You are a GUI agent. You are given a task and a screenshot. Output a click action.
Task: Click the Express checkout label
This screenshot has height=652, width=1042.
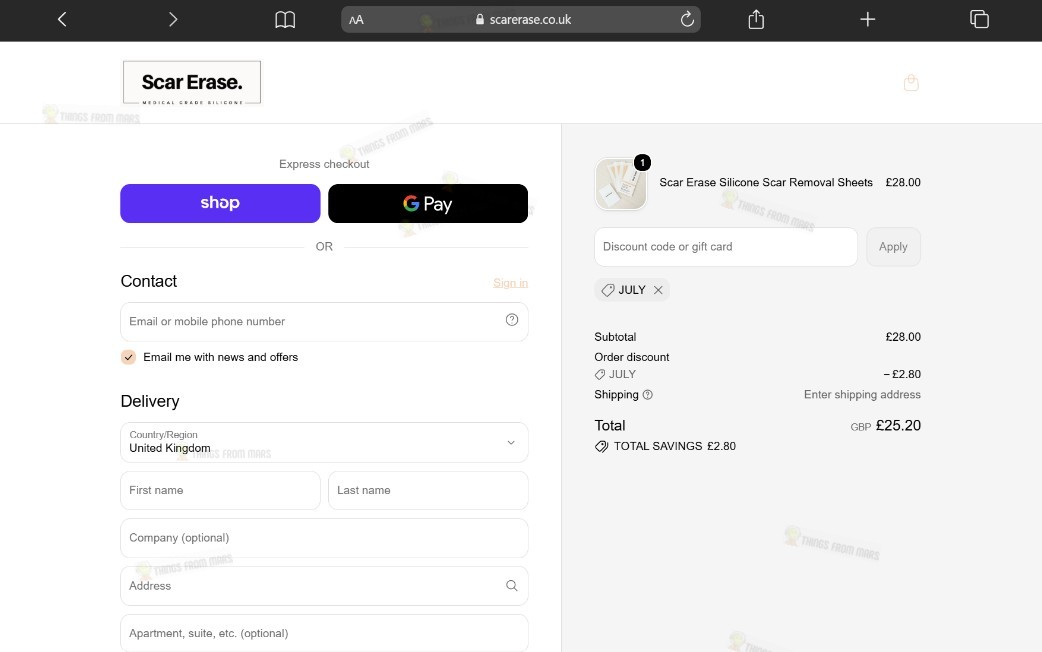pos(324,164)
